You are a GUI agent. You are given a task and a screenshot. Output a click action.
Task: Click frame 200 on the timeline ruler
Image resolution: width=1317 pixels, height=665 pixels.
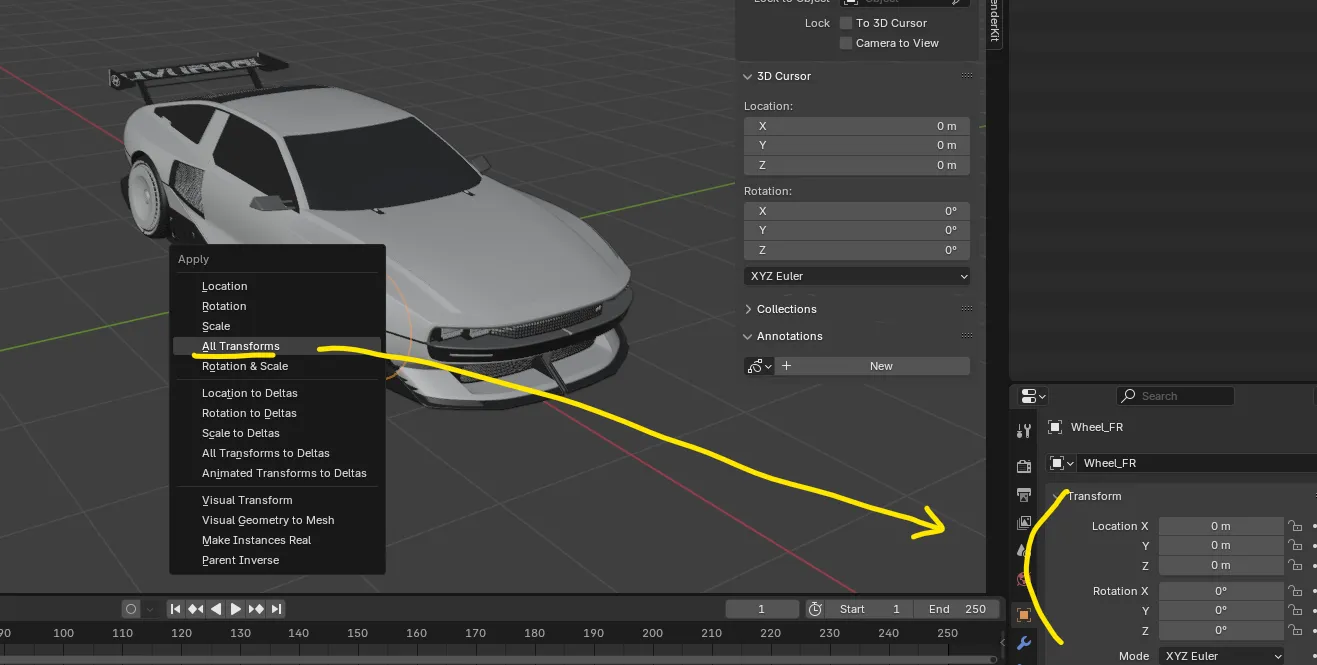653,633
